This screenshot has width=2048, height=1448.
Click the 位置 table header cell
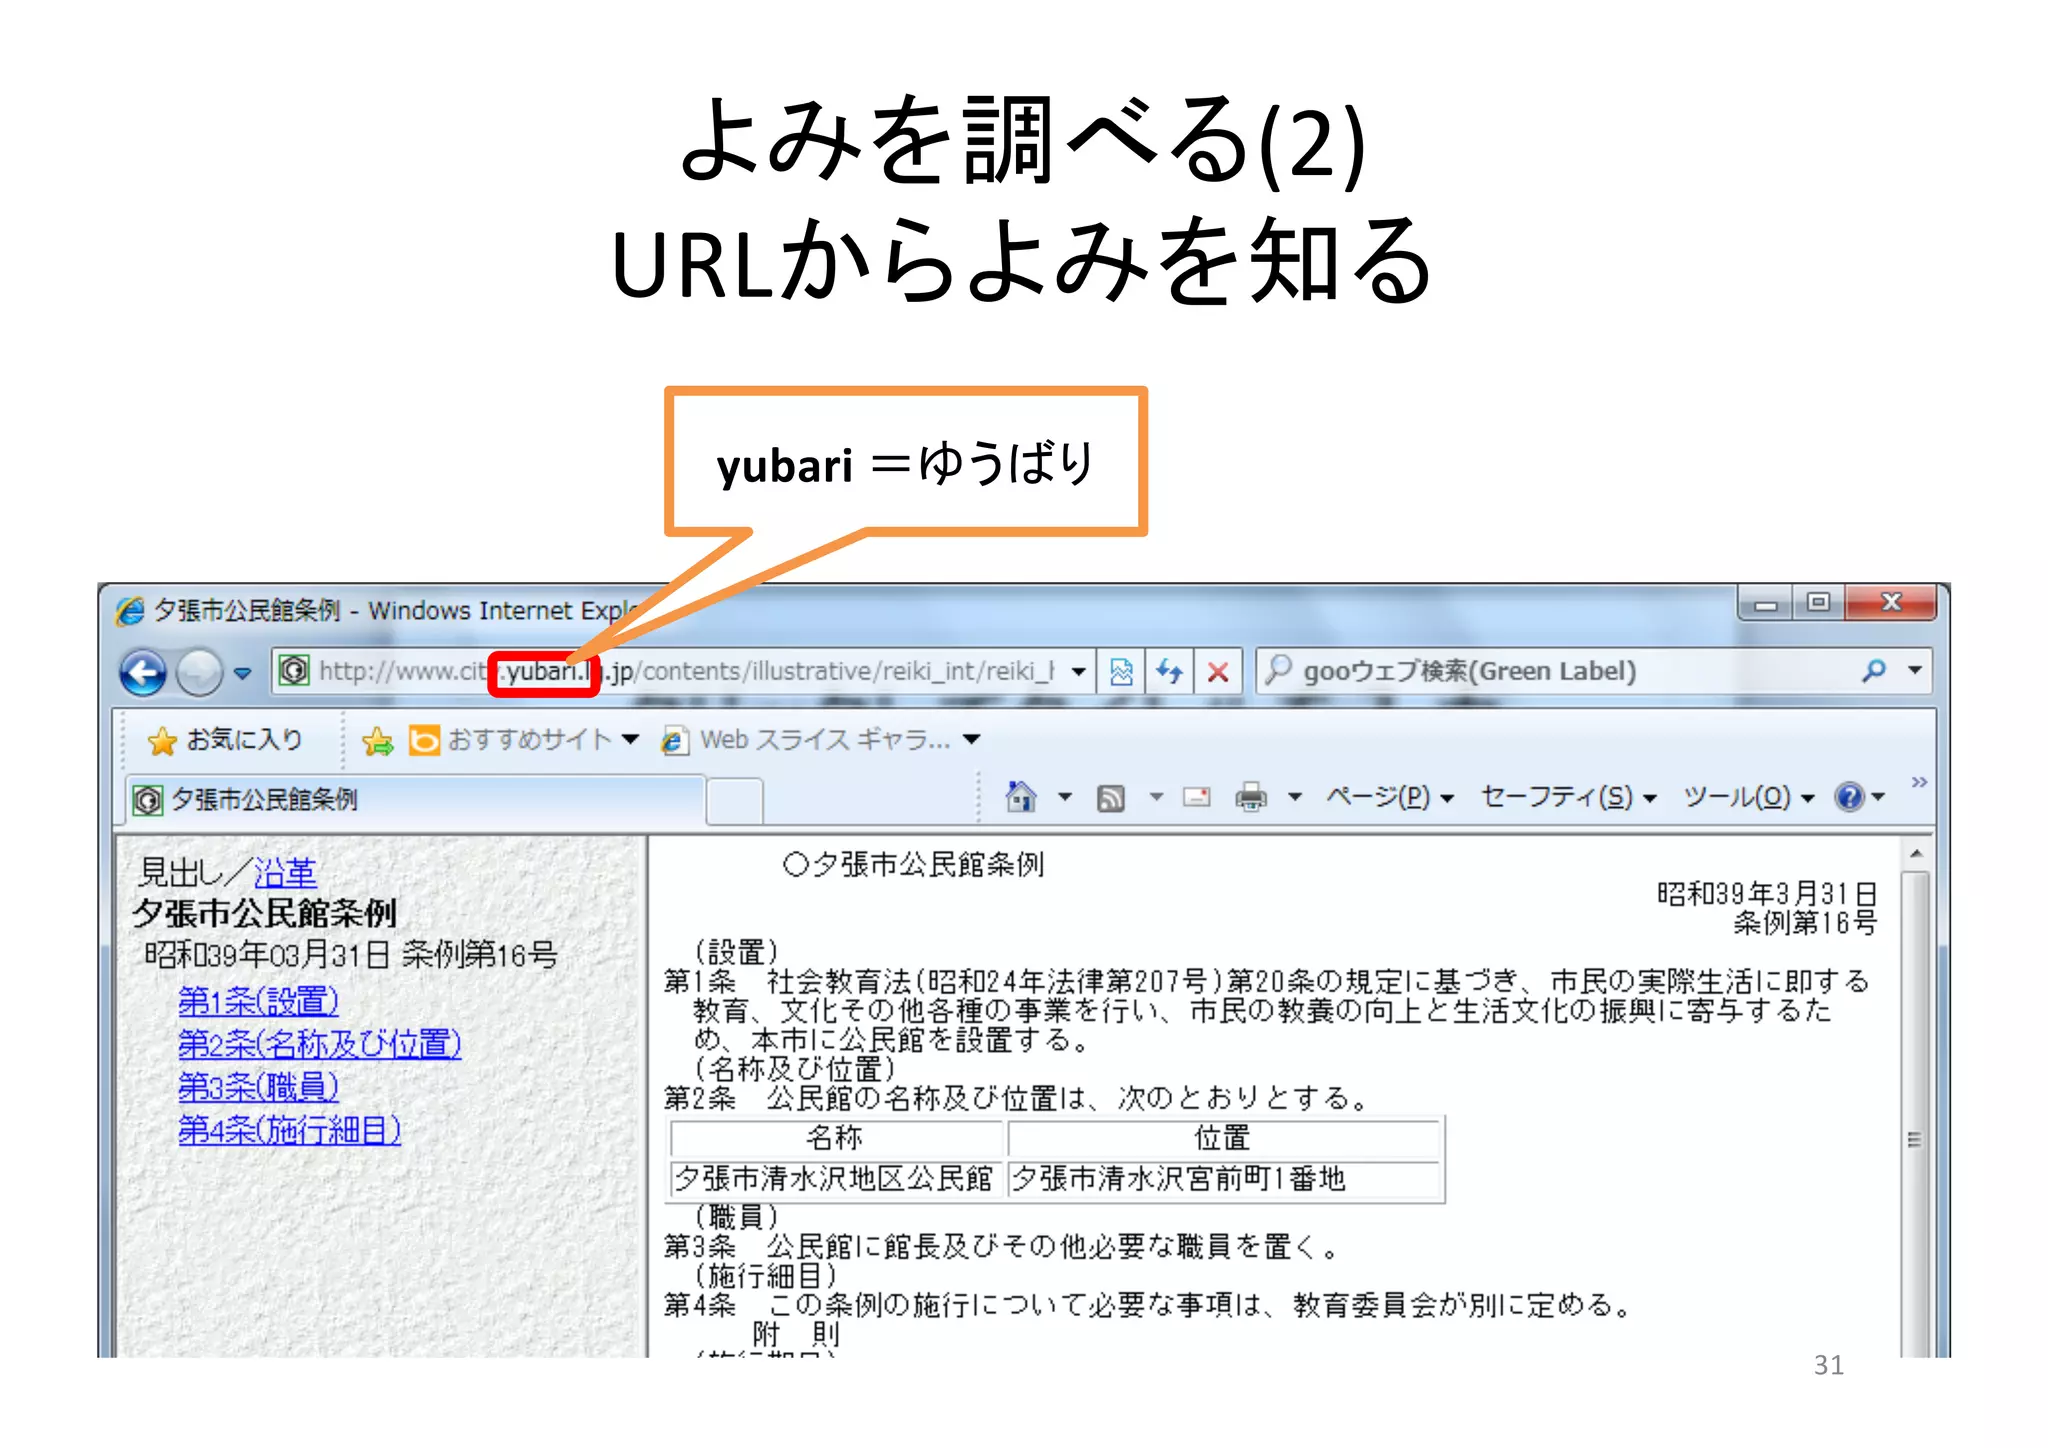coord(1224,1138)
